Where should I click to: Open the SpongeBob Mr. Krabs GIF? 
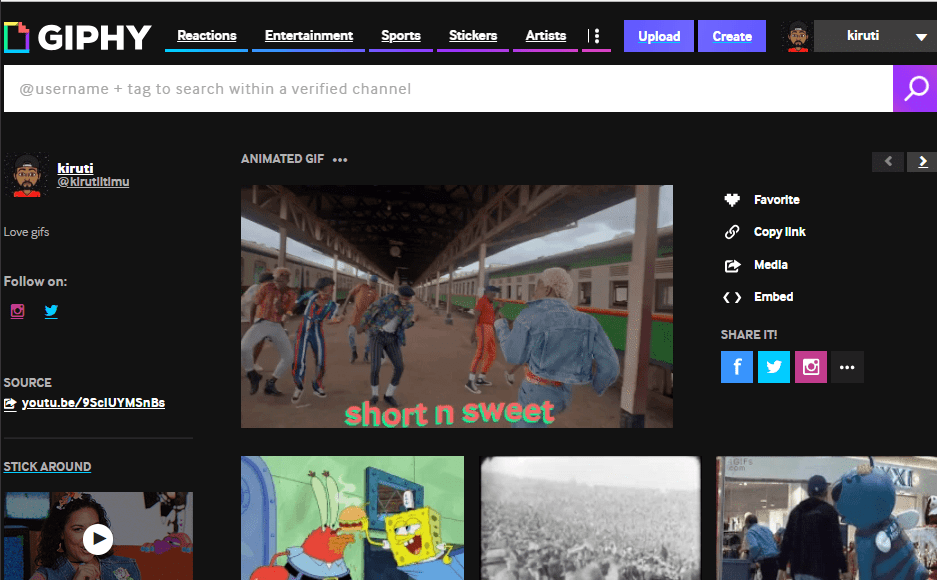(x=353, y=518)
